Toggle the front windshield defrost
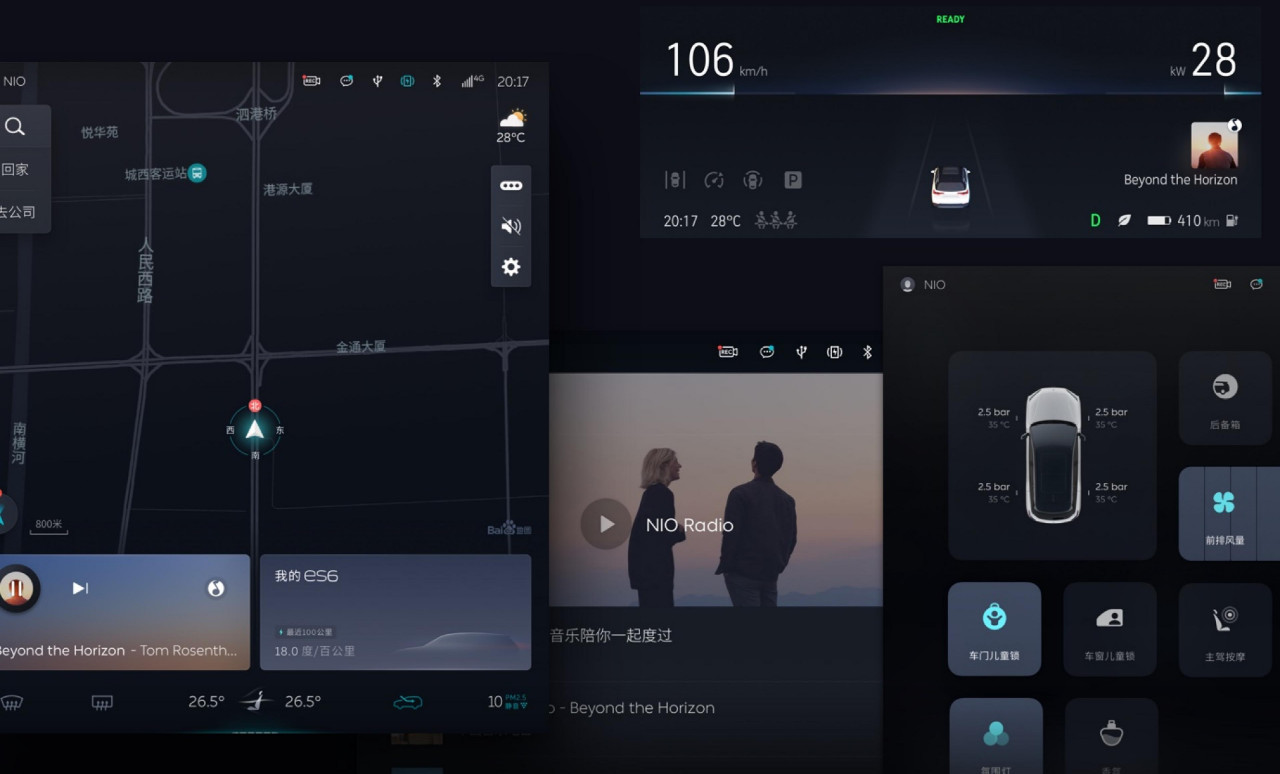Viewport: 1280px width, 774px height. click(12, 703)
